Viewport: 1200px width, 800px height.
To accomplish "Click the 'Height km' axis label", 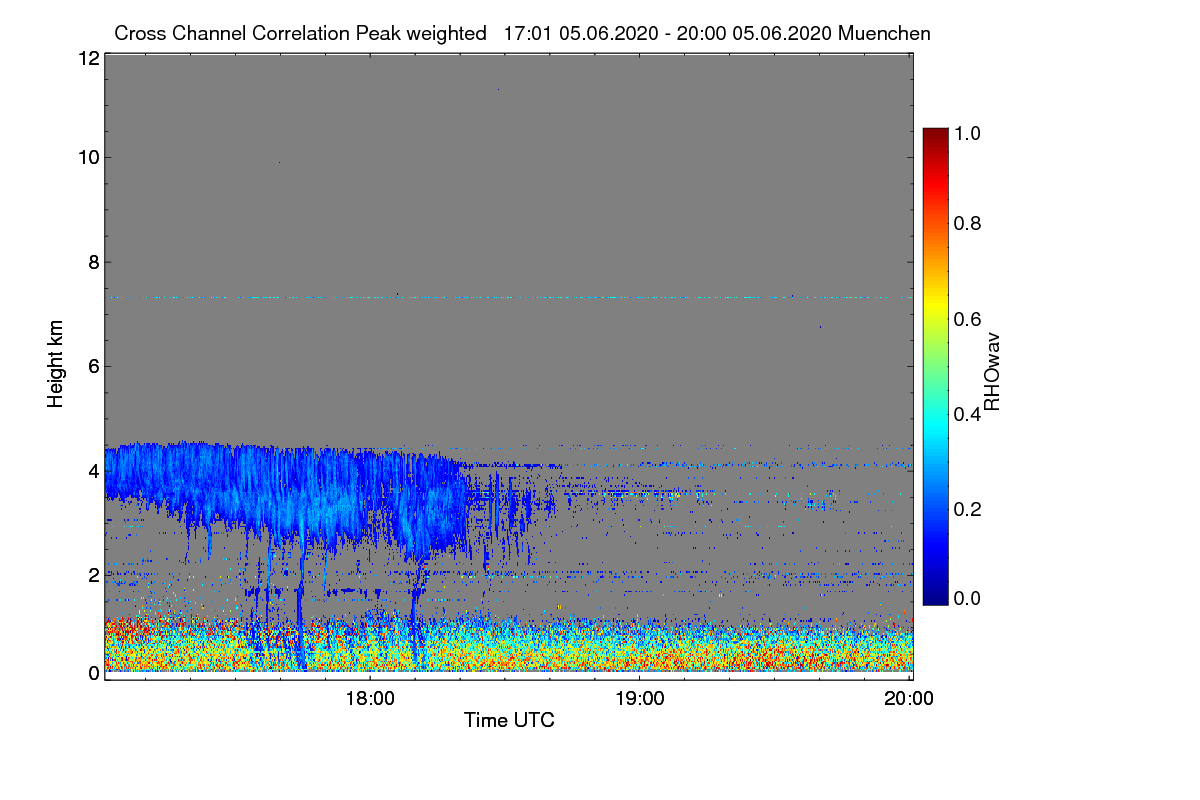I will pyautogui.click(x=56, y=365).
